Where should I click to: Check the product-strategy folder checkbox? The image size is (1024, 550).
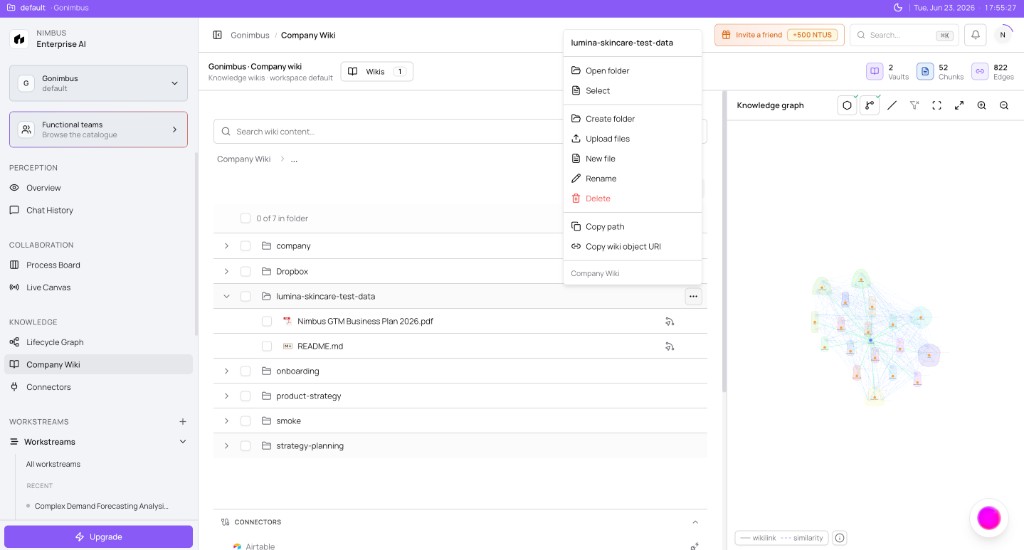(245, 396)
